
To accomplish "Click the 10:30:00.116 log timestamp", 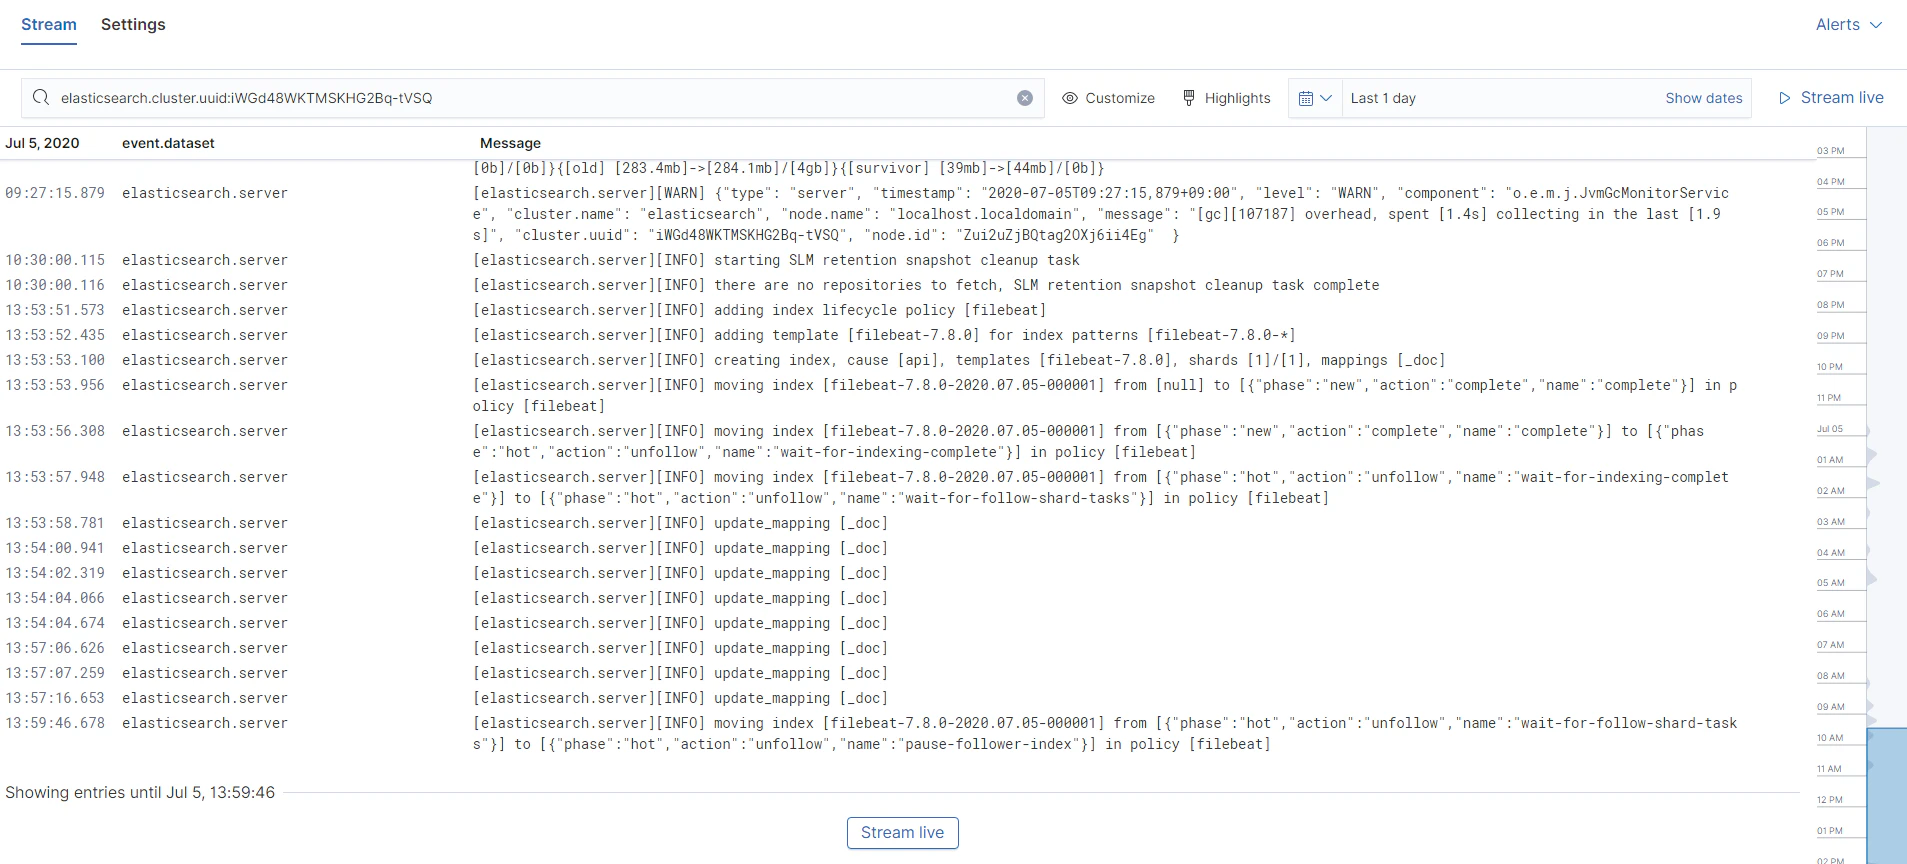I will 55,285.
